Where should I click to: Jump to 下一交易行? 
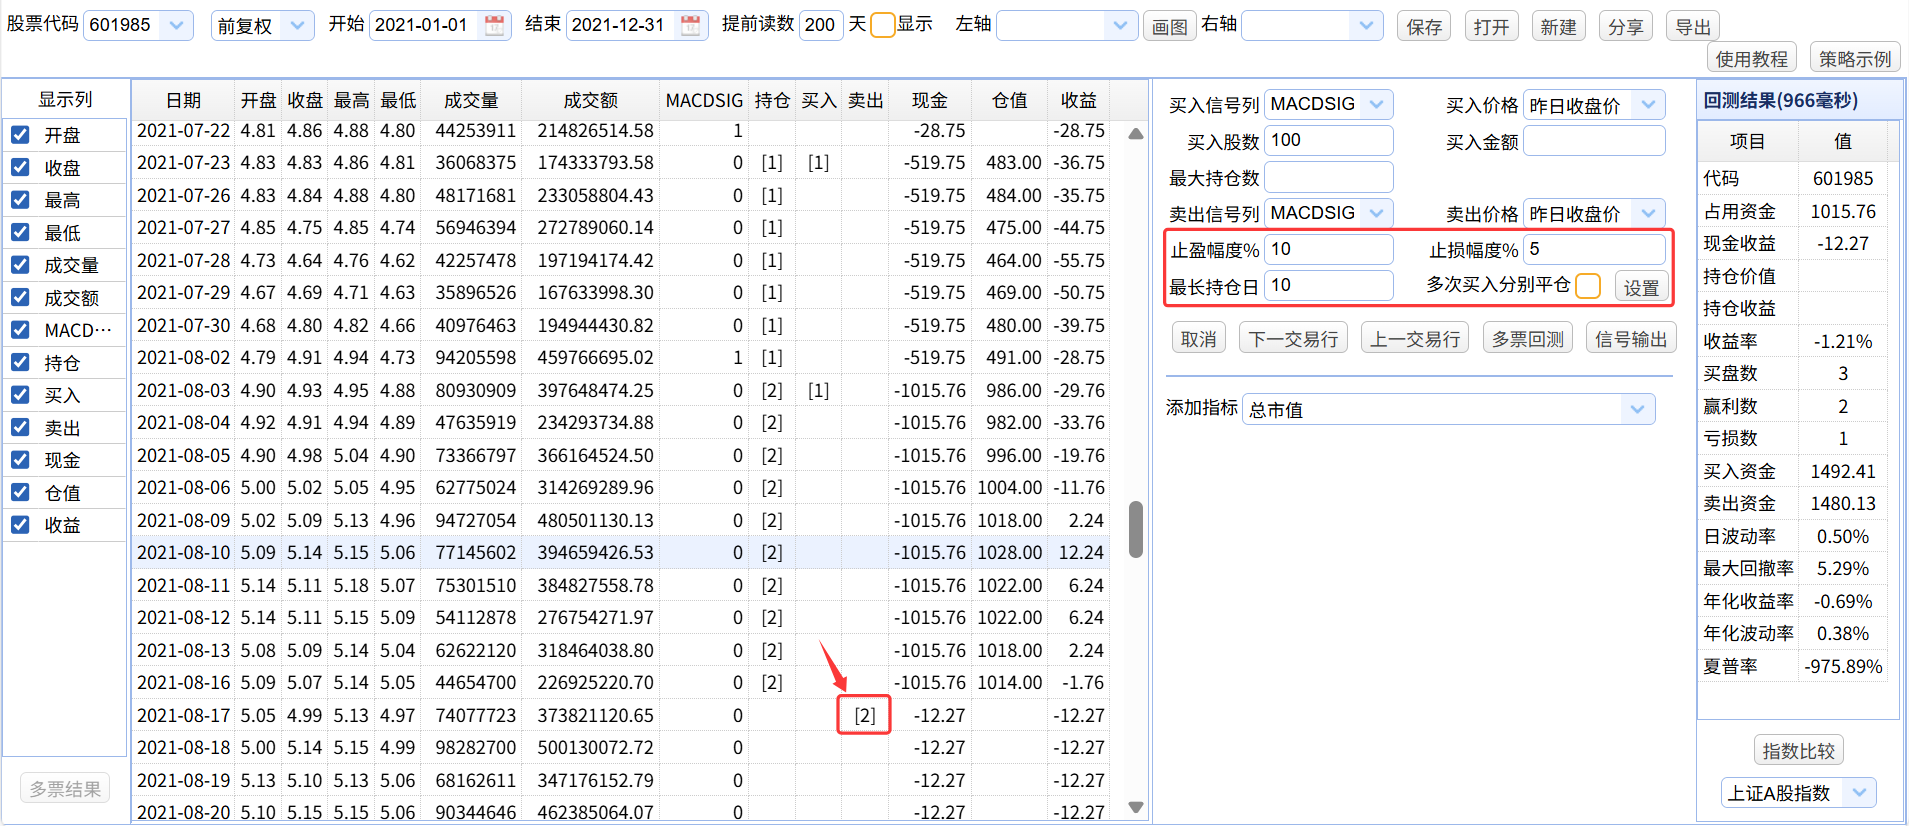click(1293, 339)
